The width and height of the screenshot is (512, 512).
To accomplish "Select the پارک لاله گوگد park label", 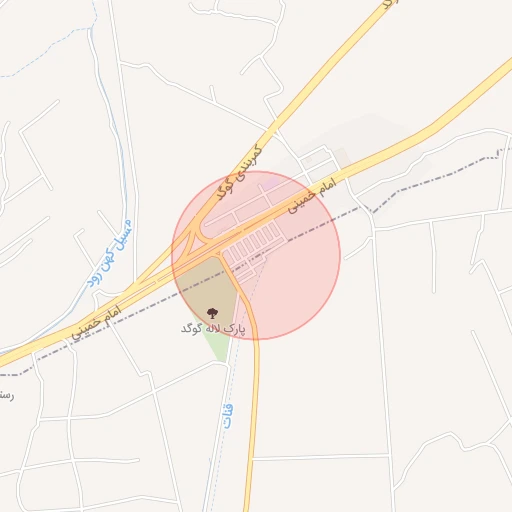I will coord(213,329).
